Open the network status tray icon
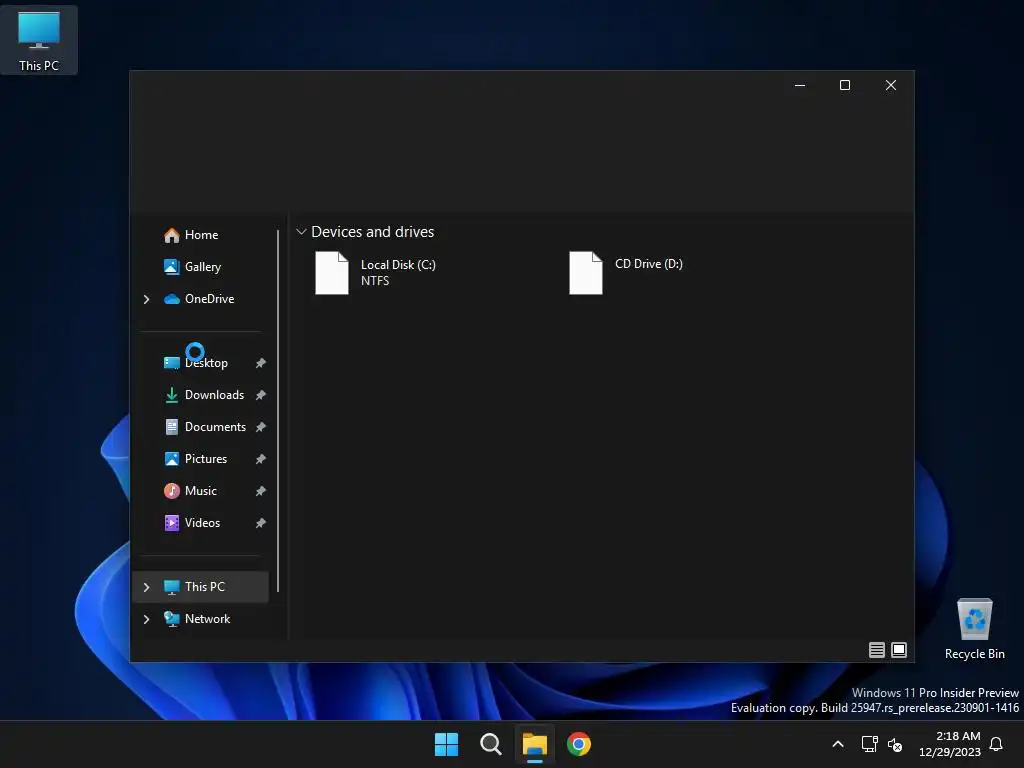 click(869, 744)
